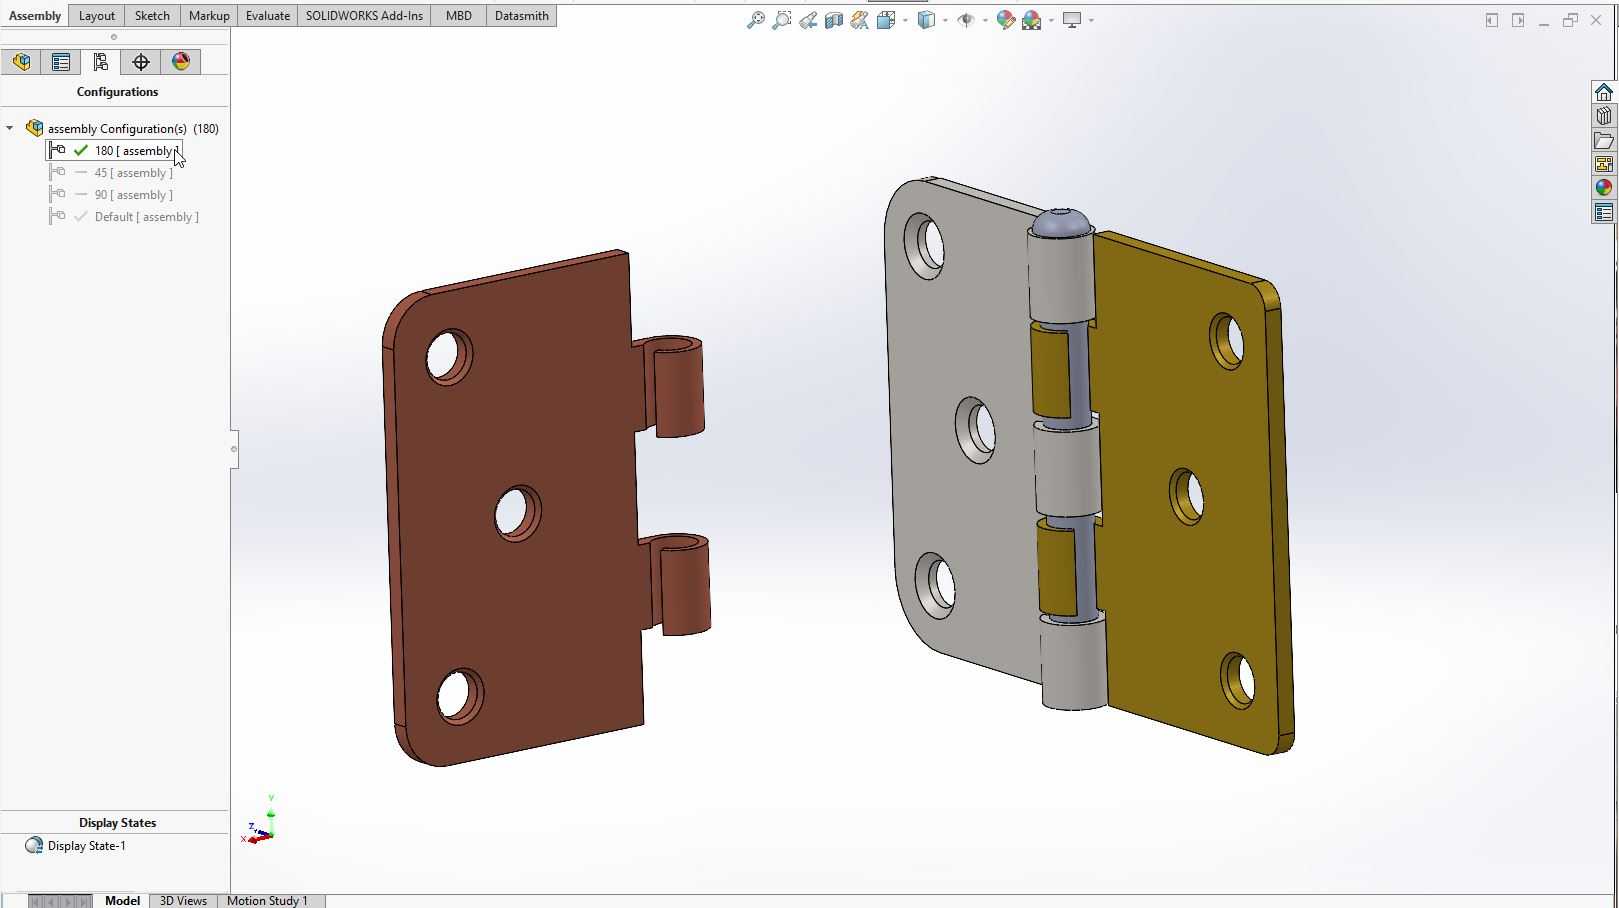Switch to the 3D Views tab
The width and height of the screenshot is (1619, 908).
tap(183, 901)
